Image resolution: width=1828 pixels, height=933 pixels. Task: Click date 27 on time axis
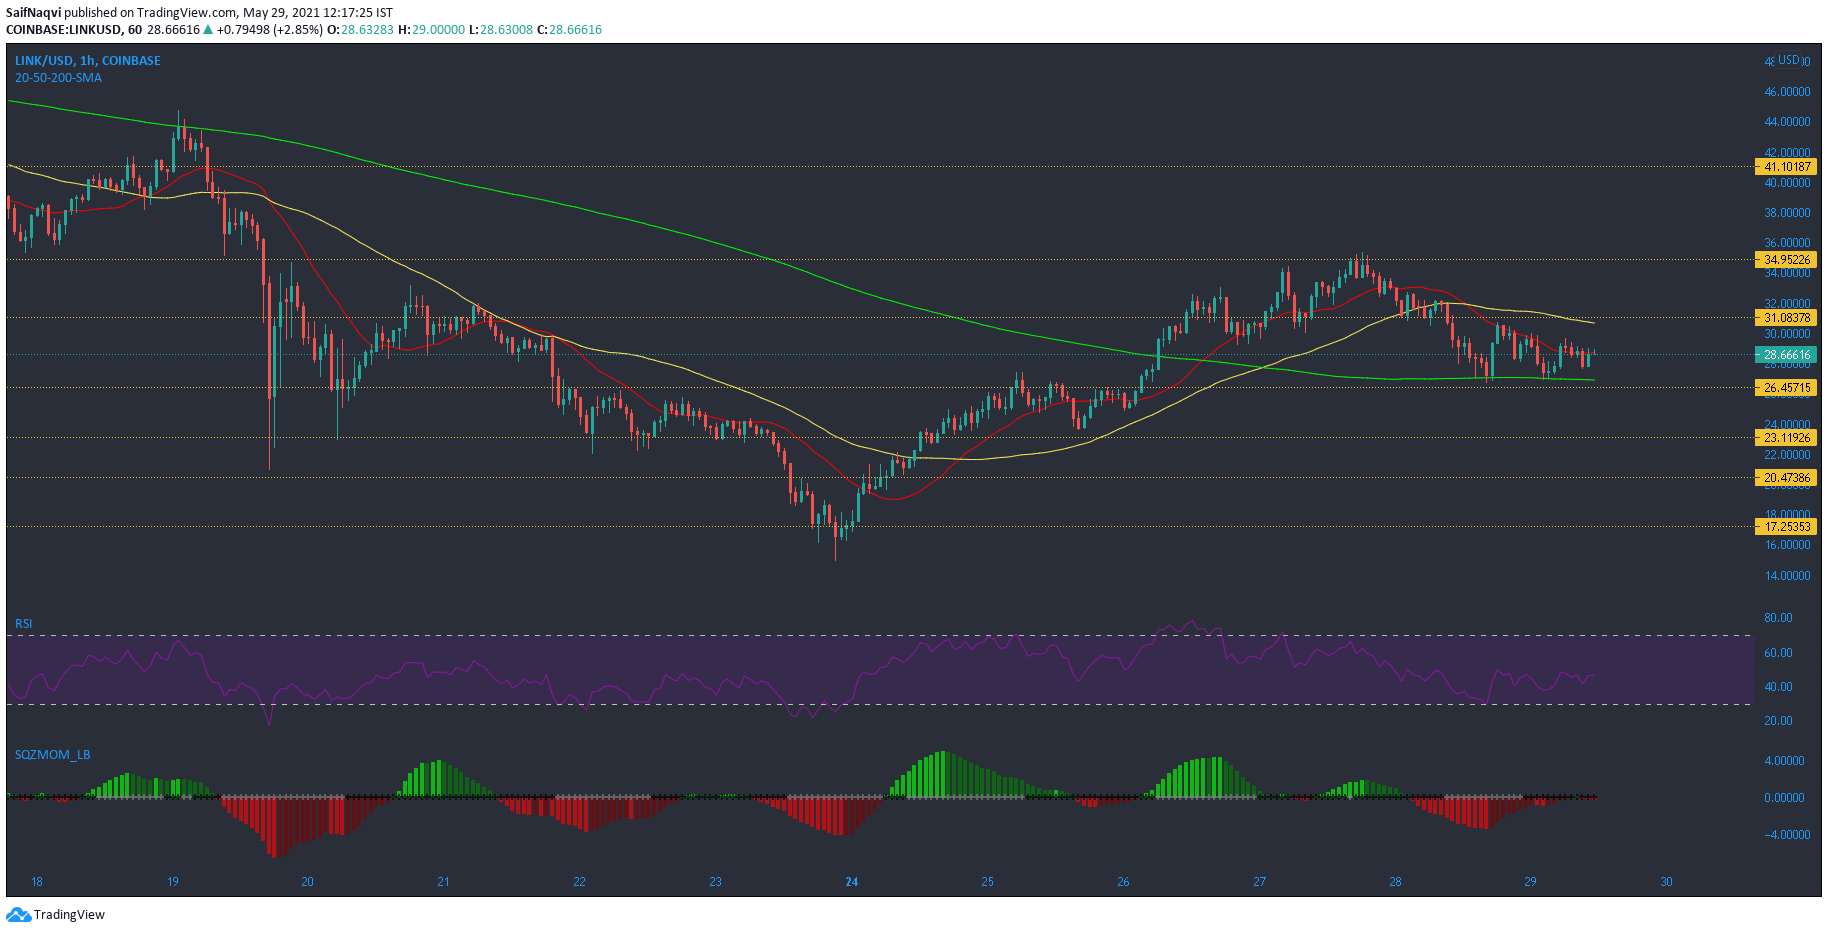coord(1259,882)
